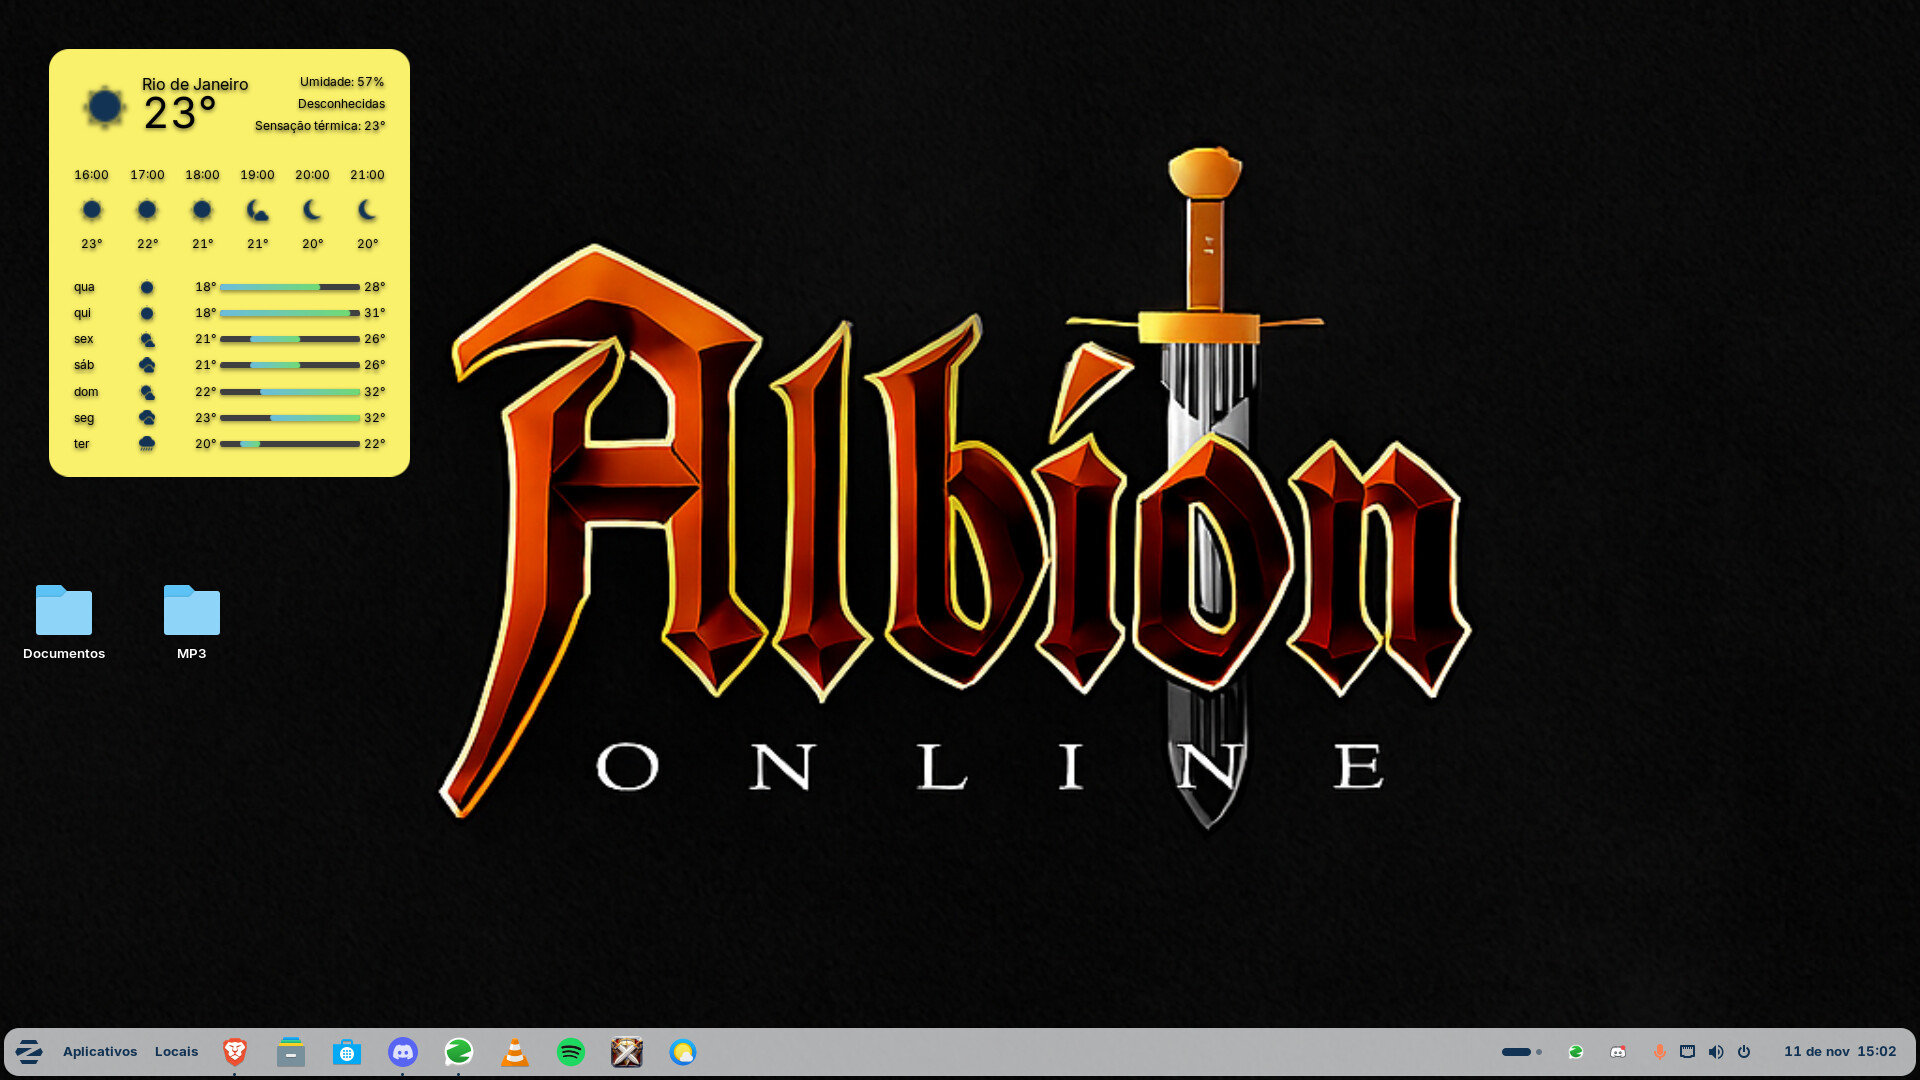Click the Zorin start menu logo

[29, 1052]
